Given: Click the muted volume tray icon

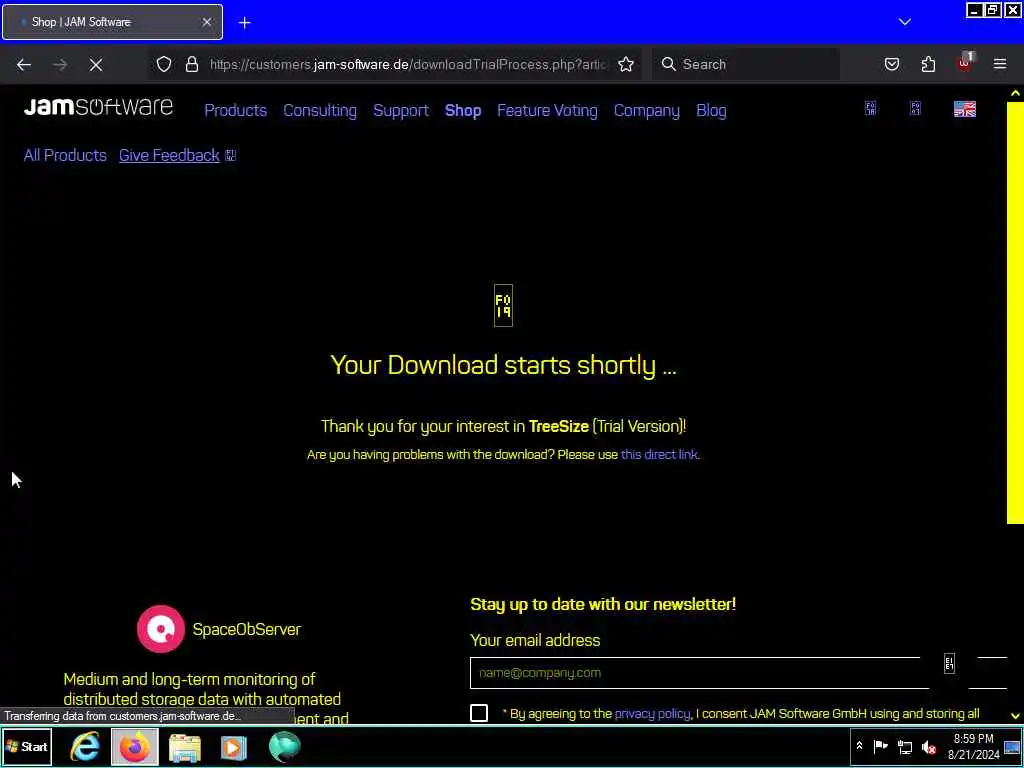Looking at the screenshot, I should click(x=929, y=746).
